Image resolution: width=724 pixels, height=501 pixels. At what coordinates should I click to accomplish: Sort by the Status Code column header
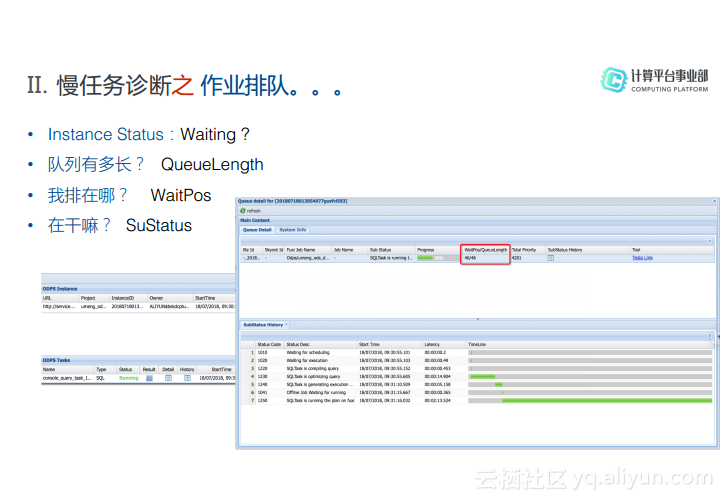pyautogui.click(x=270, y=344)
